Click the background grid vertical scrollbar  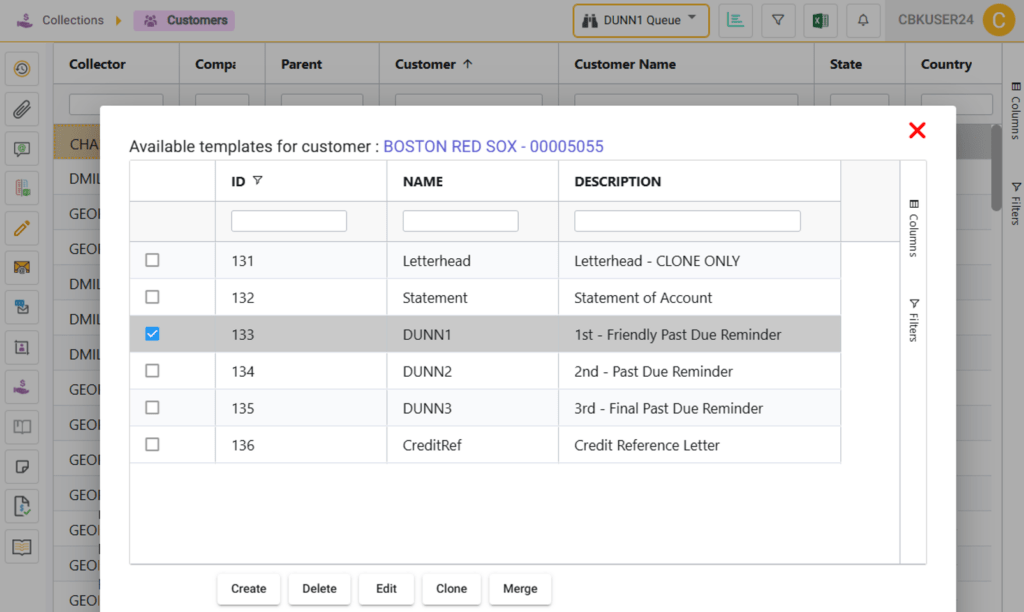pos(996,167)
